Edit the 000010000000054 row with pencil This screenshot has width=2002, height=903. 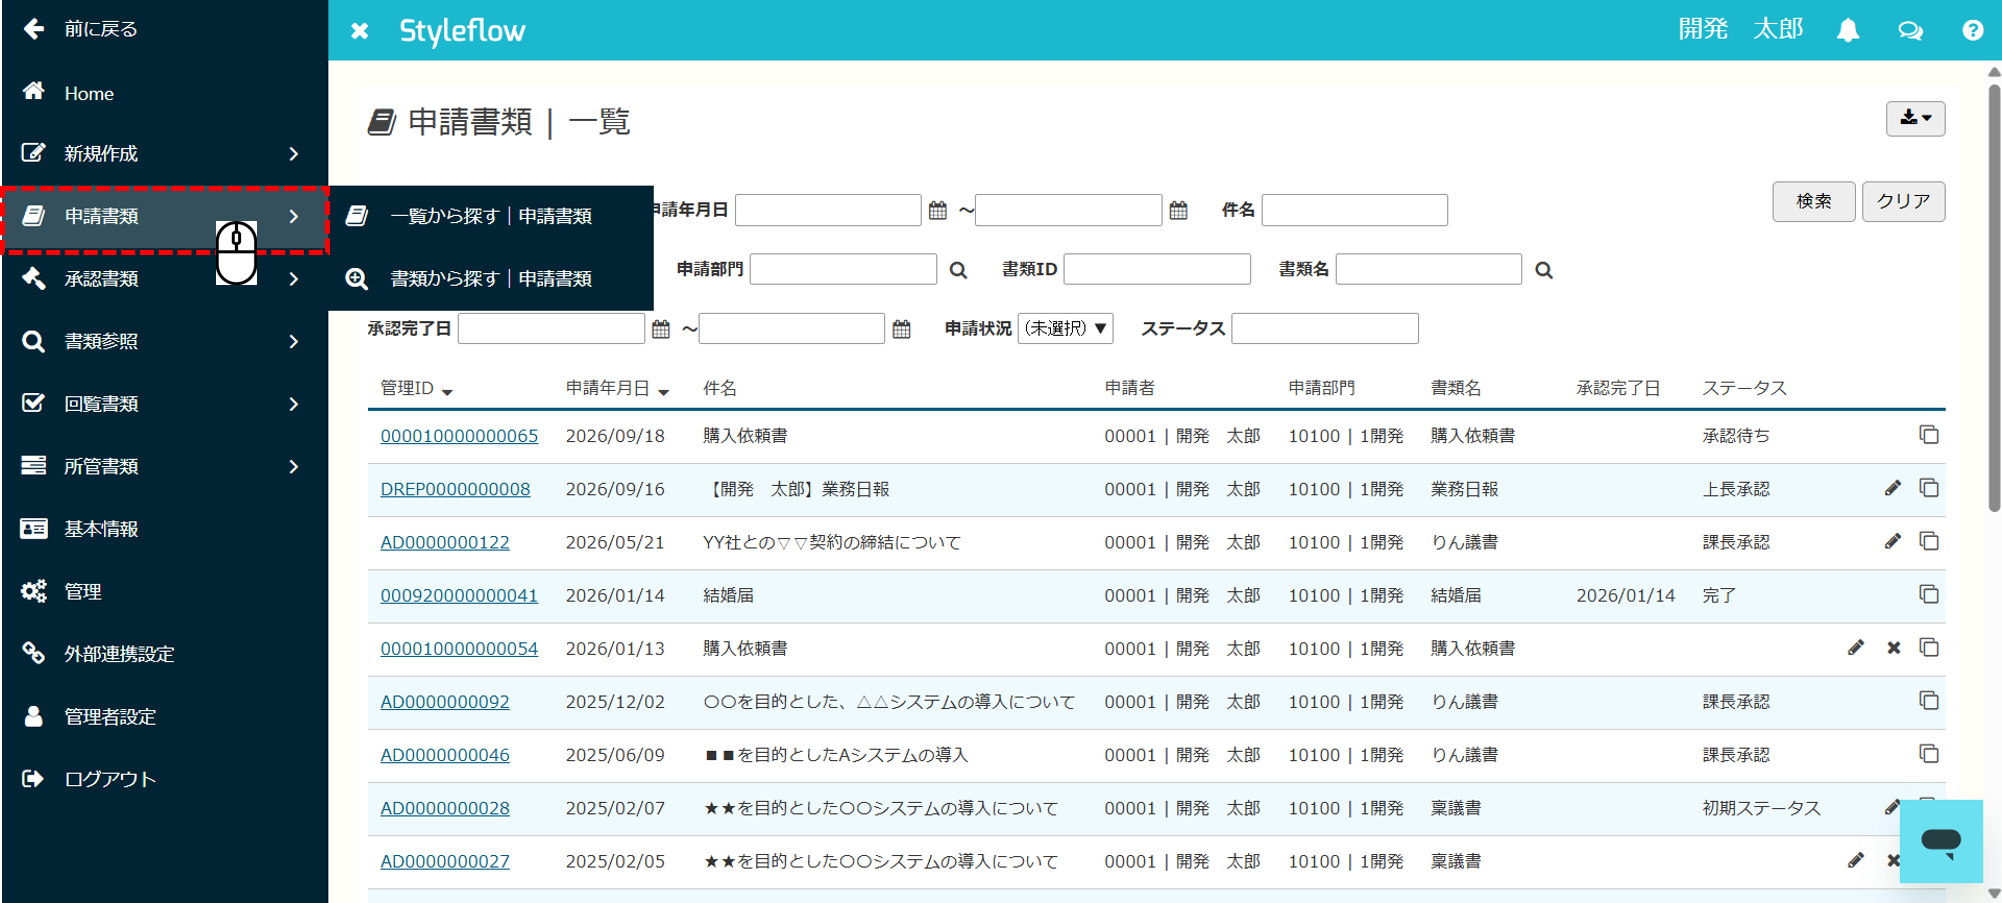coord(1856,648)
